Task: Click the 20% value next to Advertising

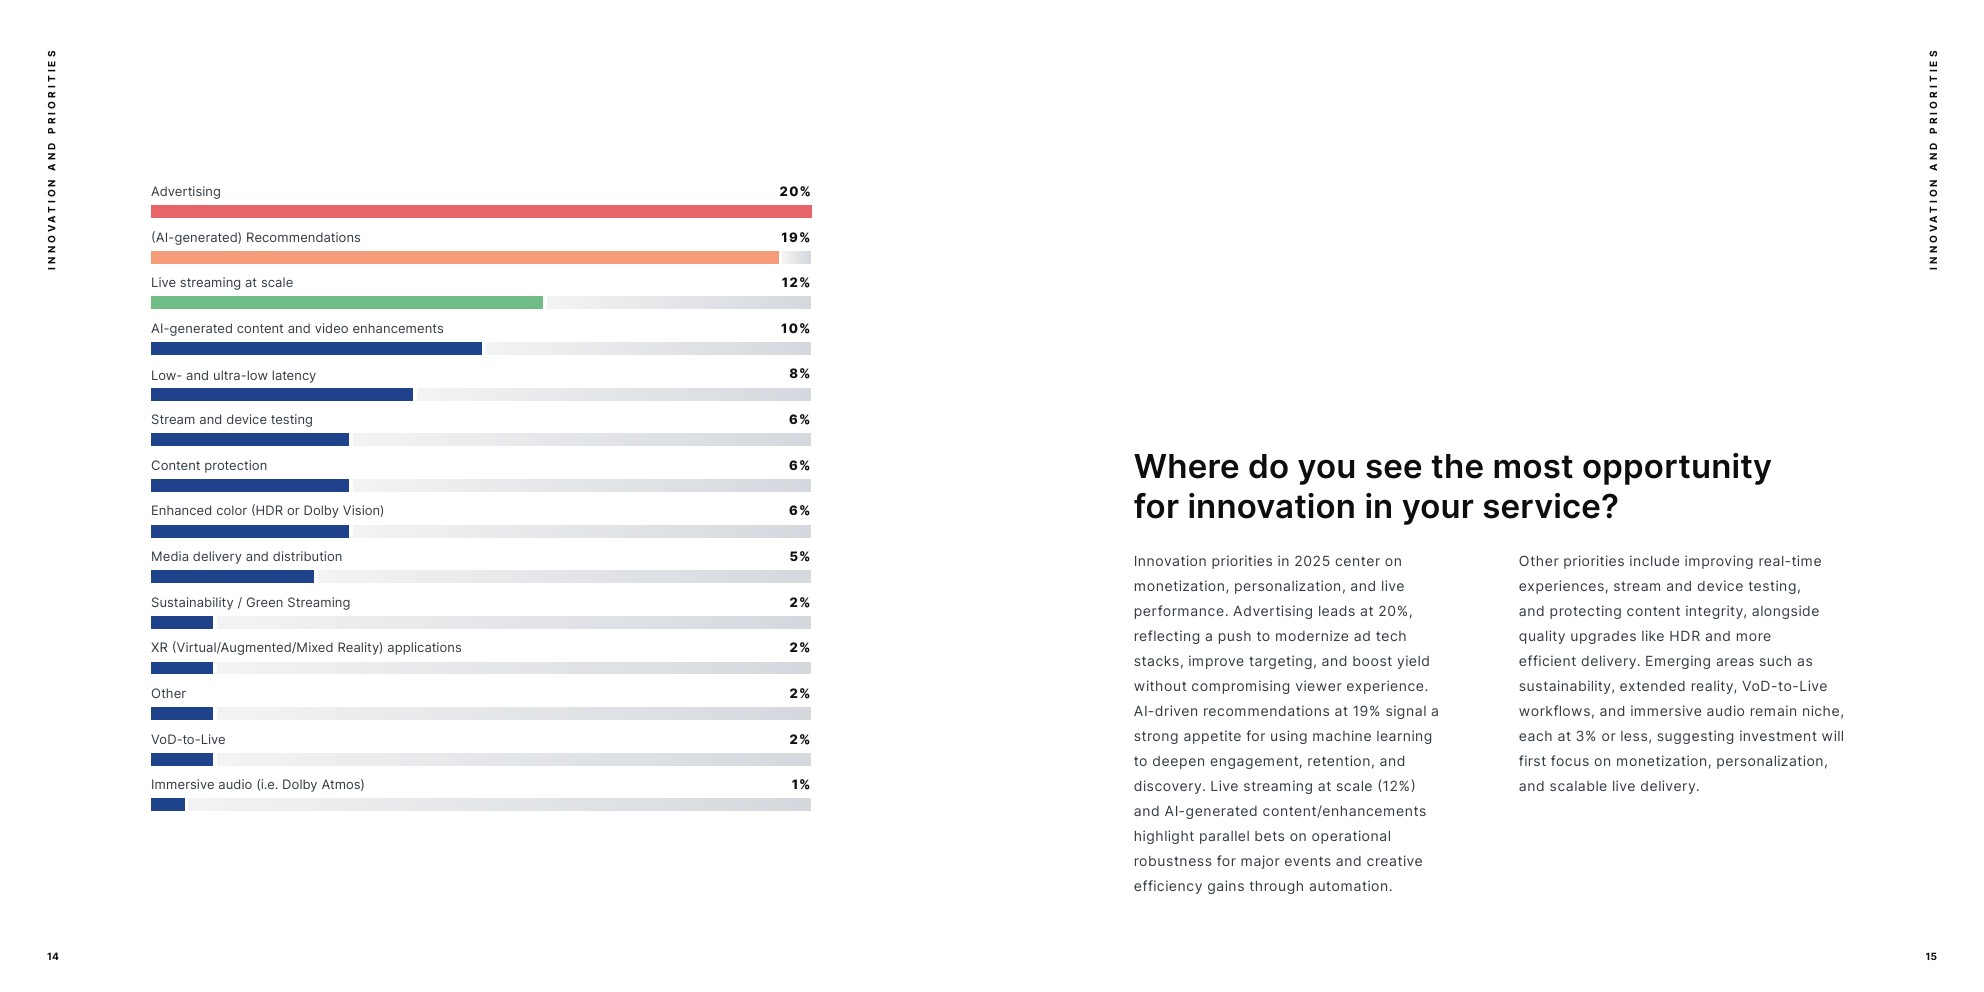Action: 795,192
